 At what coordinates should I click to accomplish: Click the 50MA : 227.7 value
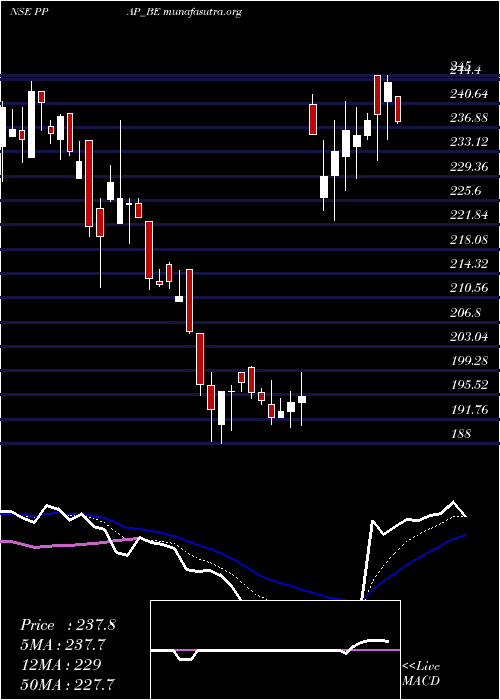pos(68,684)
